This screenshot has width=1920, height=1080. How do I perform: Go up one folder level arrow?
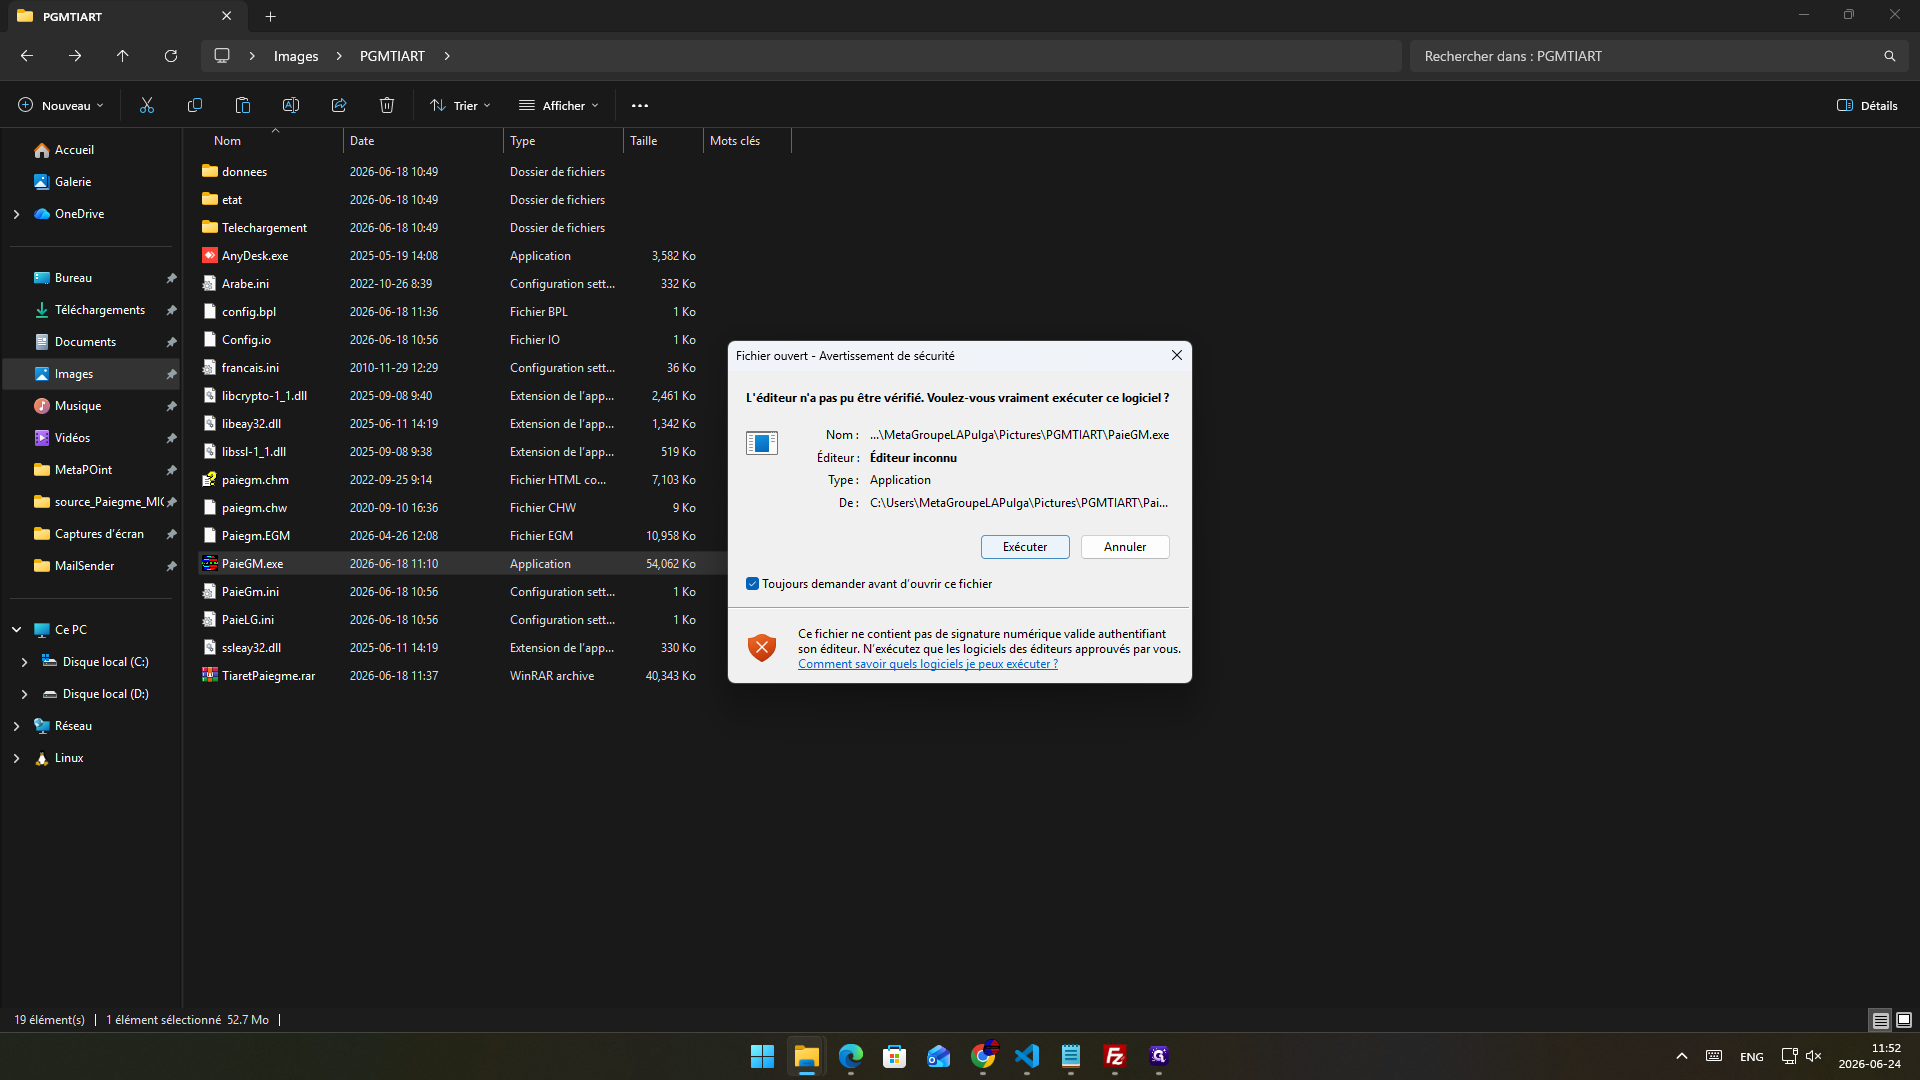coord(123,56)
